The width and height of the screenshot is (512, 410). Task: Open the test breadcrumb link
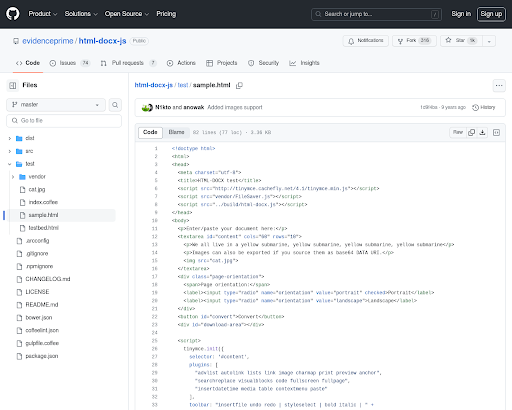183,85
